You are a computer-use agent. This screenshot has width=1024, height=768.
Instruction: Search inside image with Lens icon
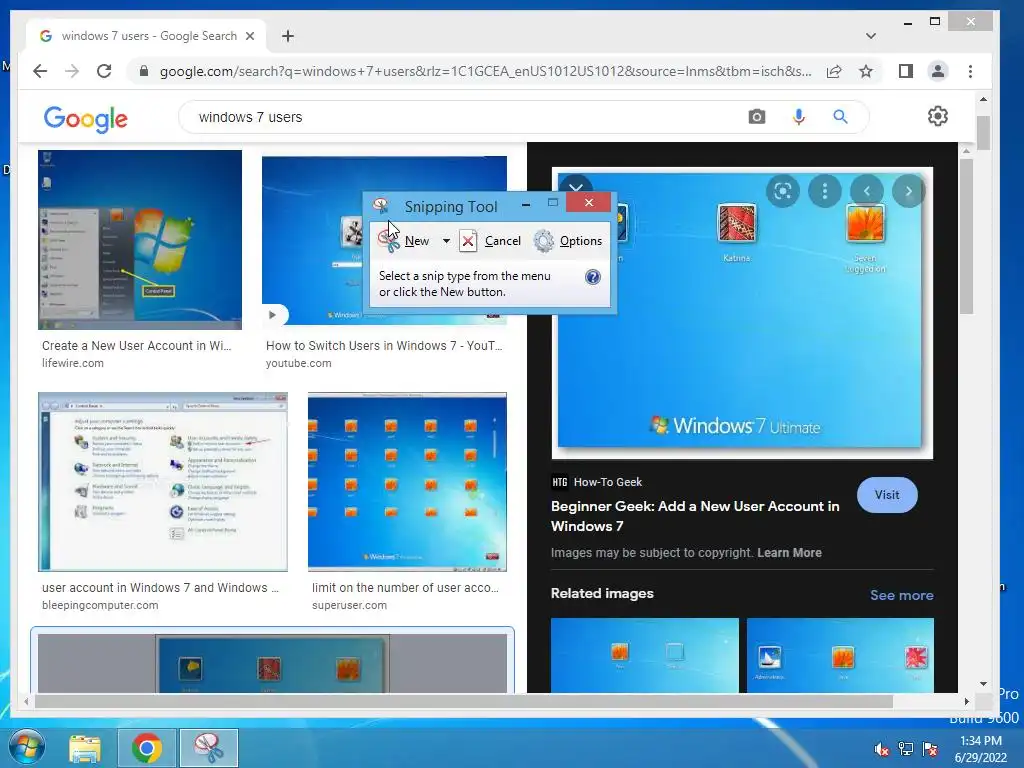(783, 191)
